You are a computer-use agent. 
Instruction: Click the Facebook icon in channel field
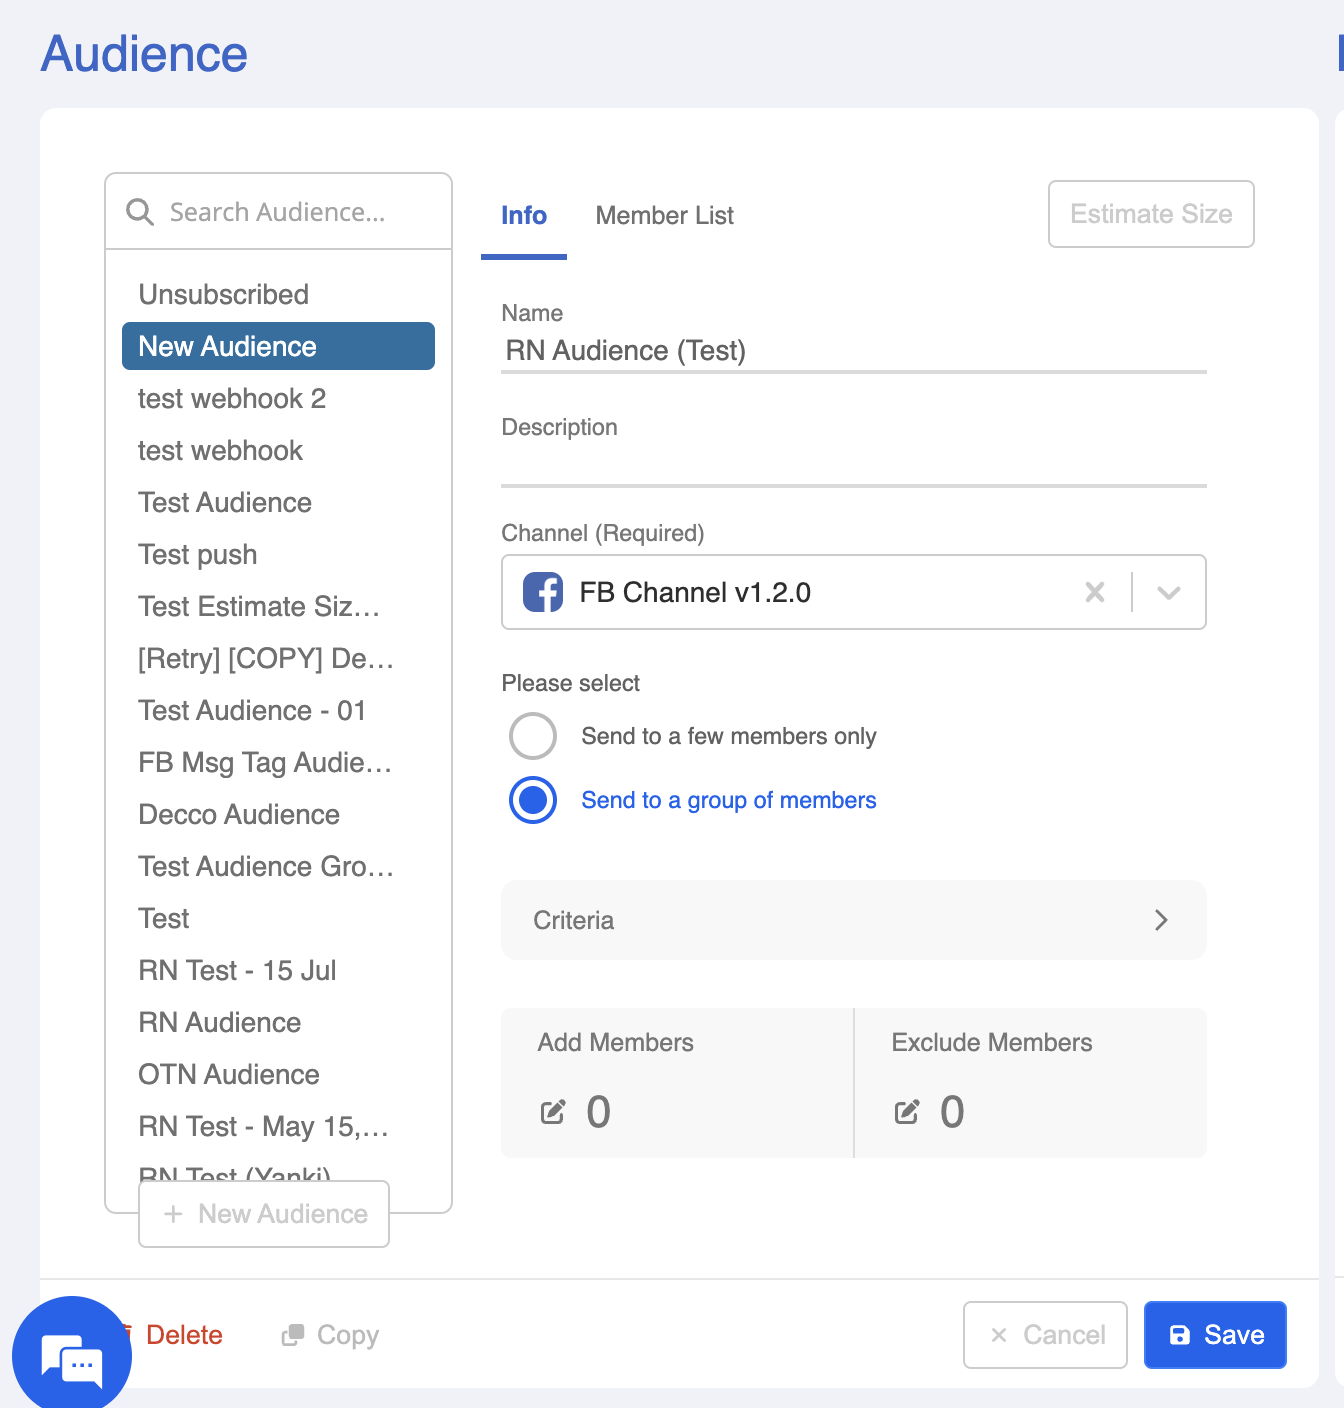[543, 592]
